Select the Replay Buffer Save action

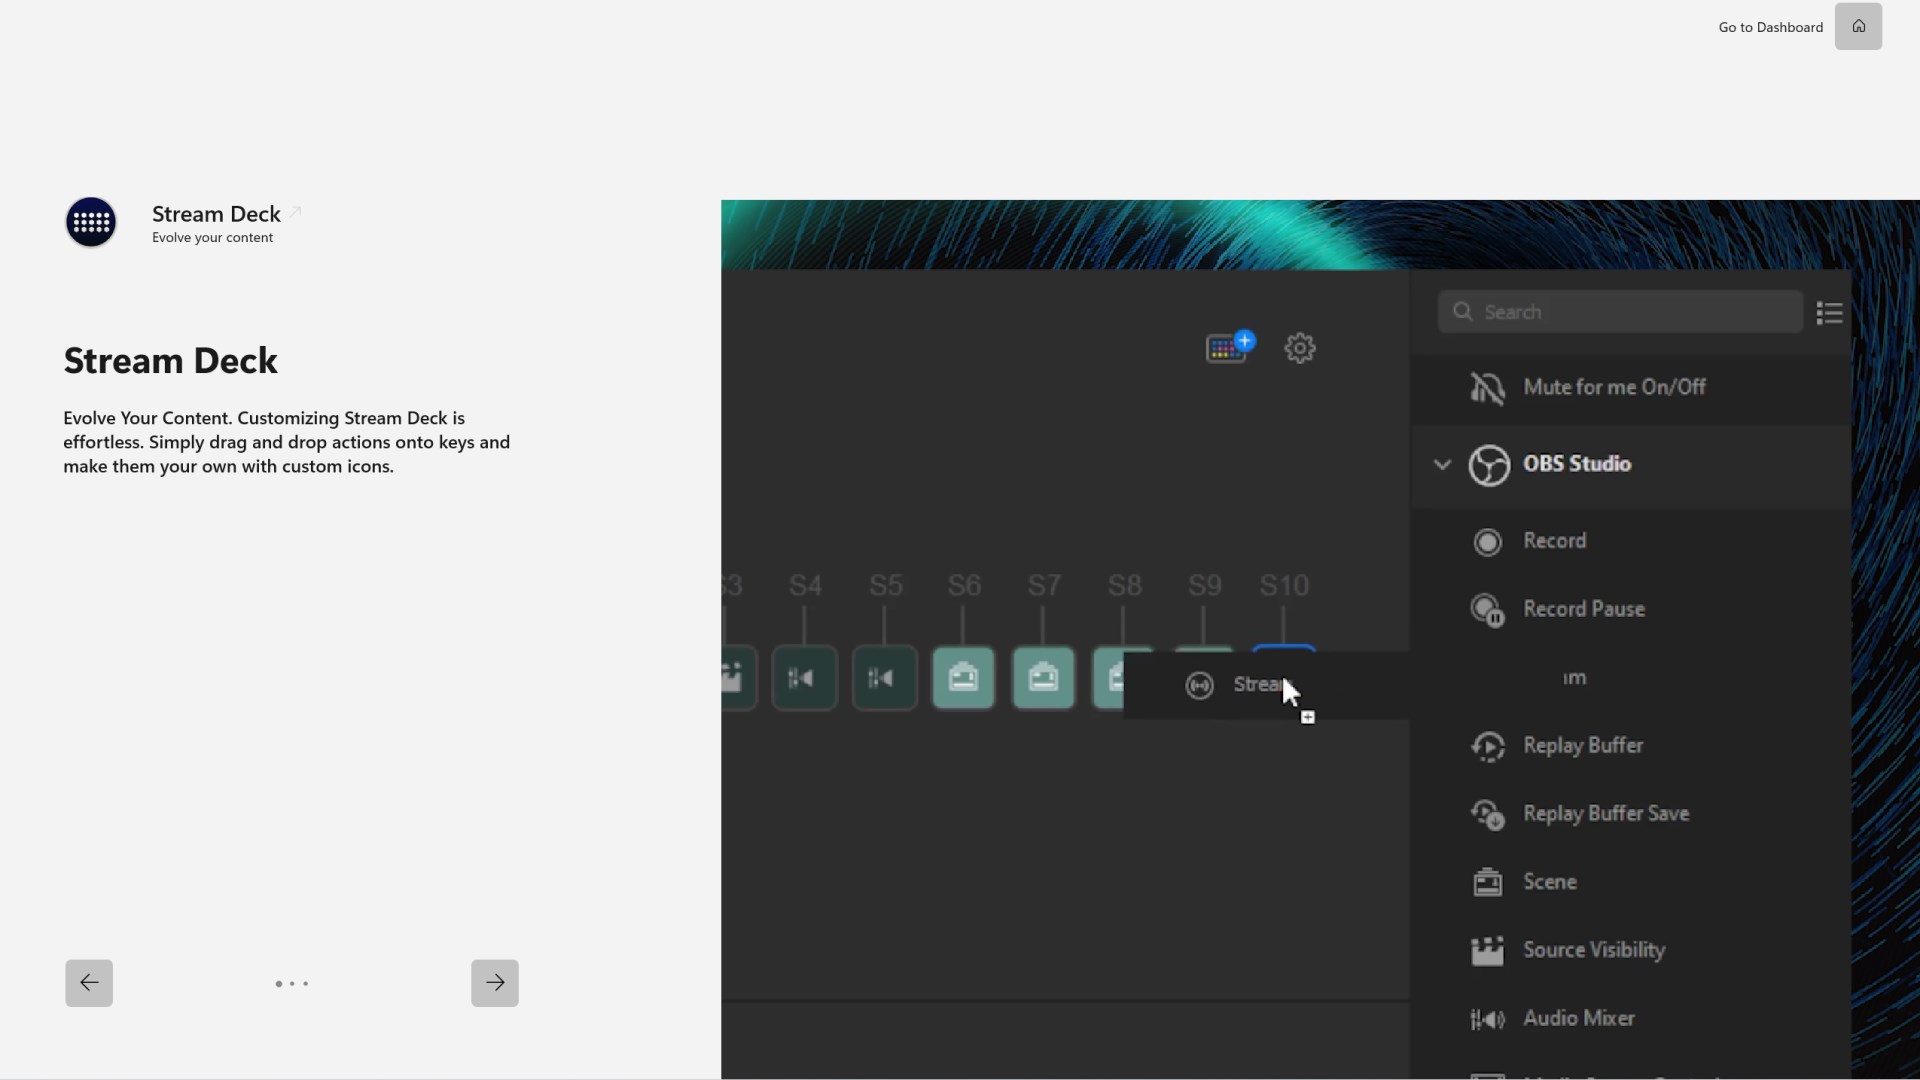1605,814
